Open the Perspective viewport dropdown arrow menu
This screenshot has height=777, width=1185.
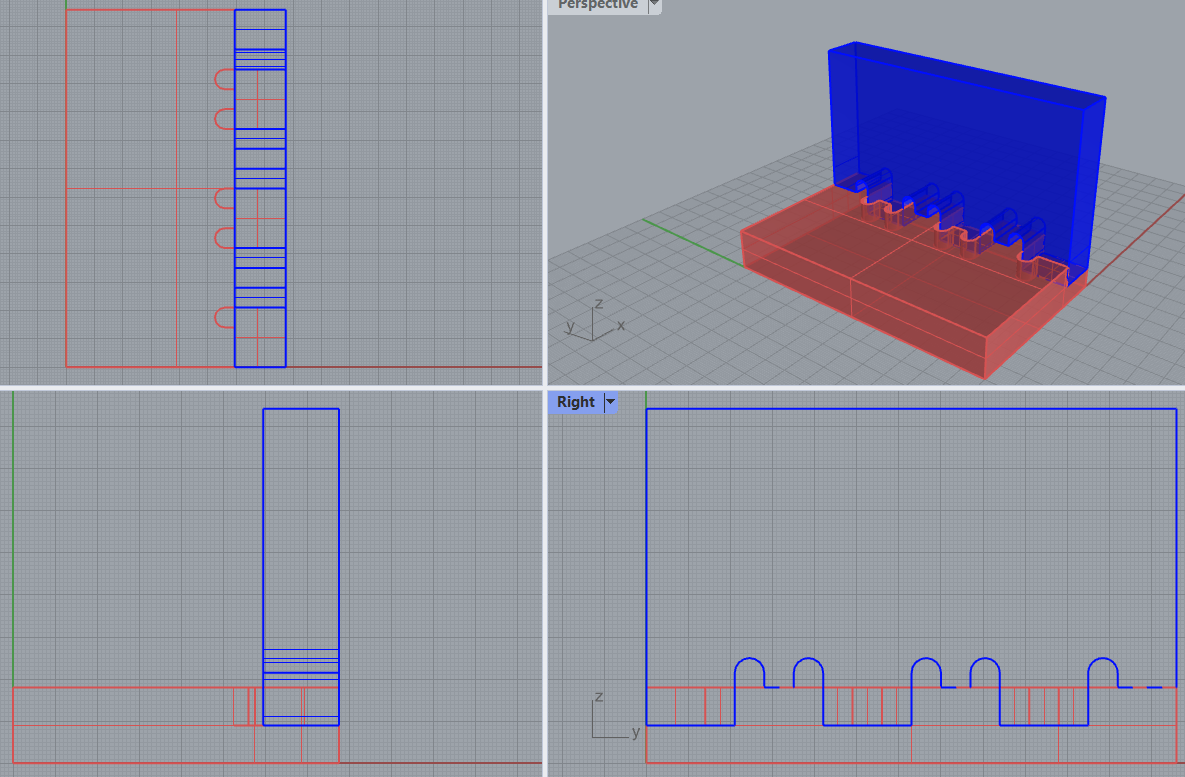(654, 5)
